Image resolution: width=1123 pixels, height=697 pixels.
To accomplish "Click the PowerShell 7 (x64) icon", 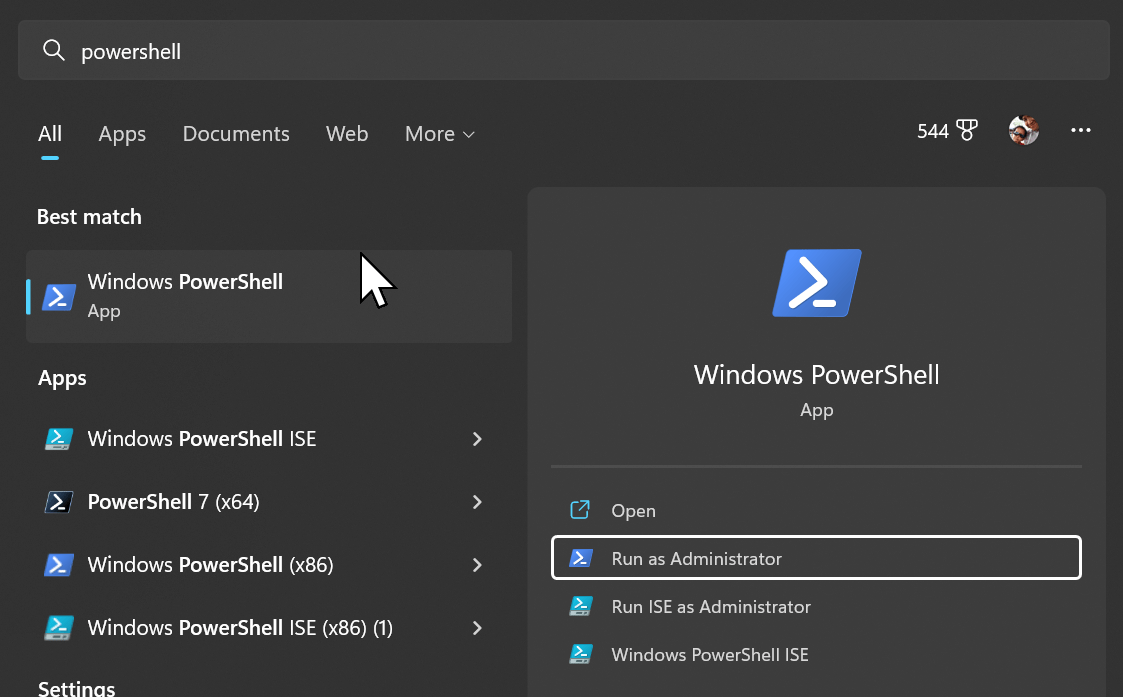I will pos(59,501).
